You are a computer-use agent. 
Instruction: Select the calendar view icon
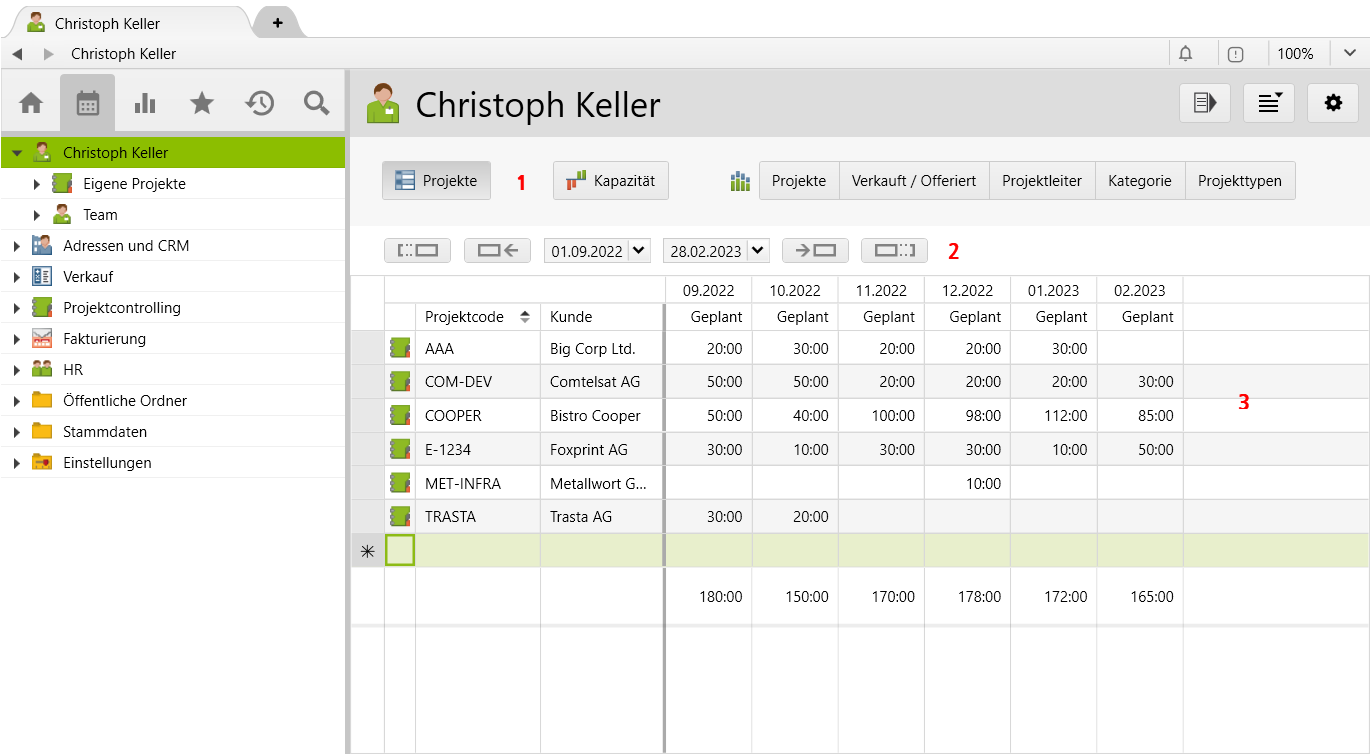tap(88, 103)
